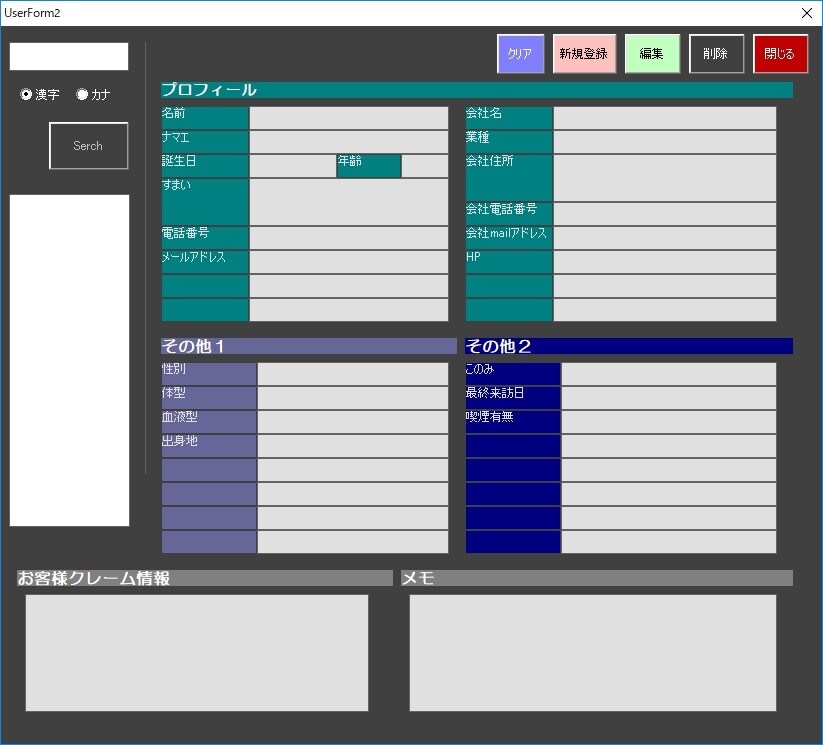The image size is (823, 745).
Task: Click the 出身地 input field
Action: point(353,446)
